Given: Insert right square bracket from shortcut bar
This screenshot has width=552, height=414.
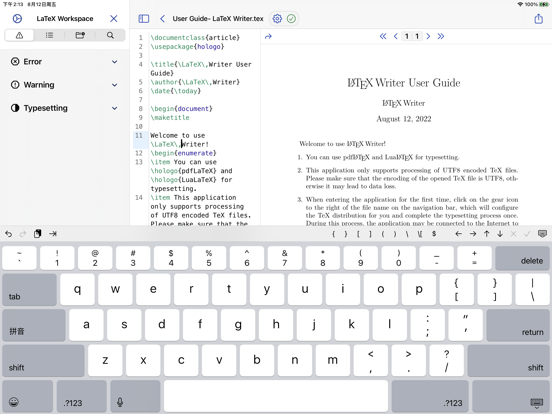Looking at the screenshot, I should click(370, 234).
